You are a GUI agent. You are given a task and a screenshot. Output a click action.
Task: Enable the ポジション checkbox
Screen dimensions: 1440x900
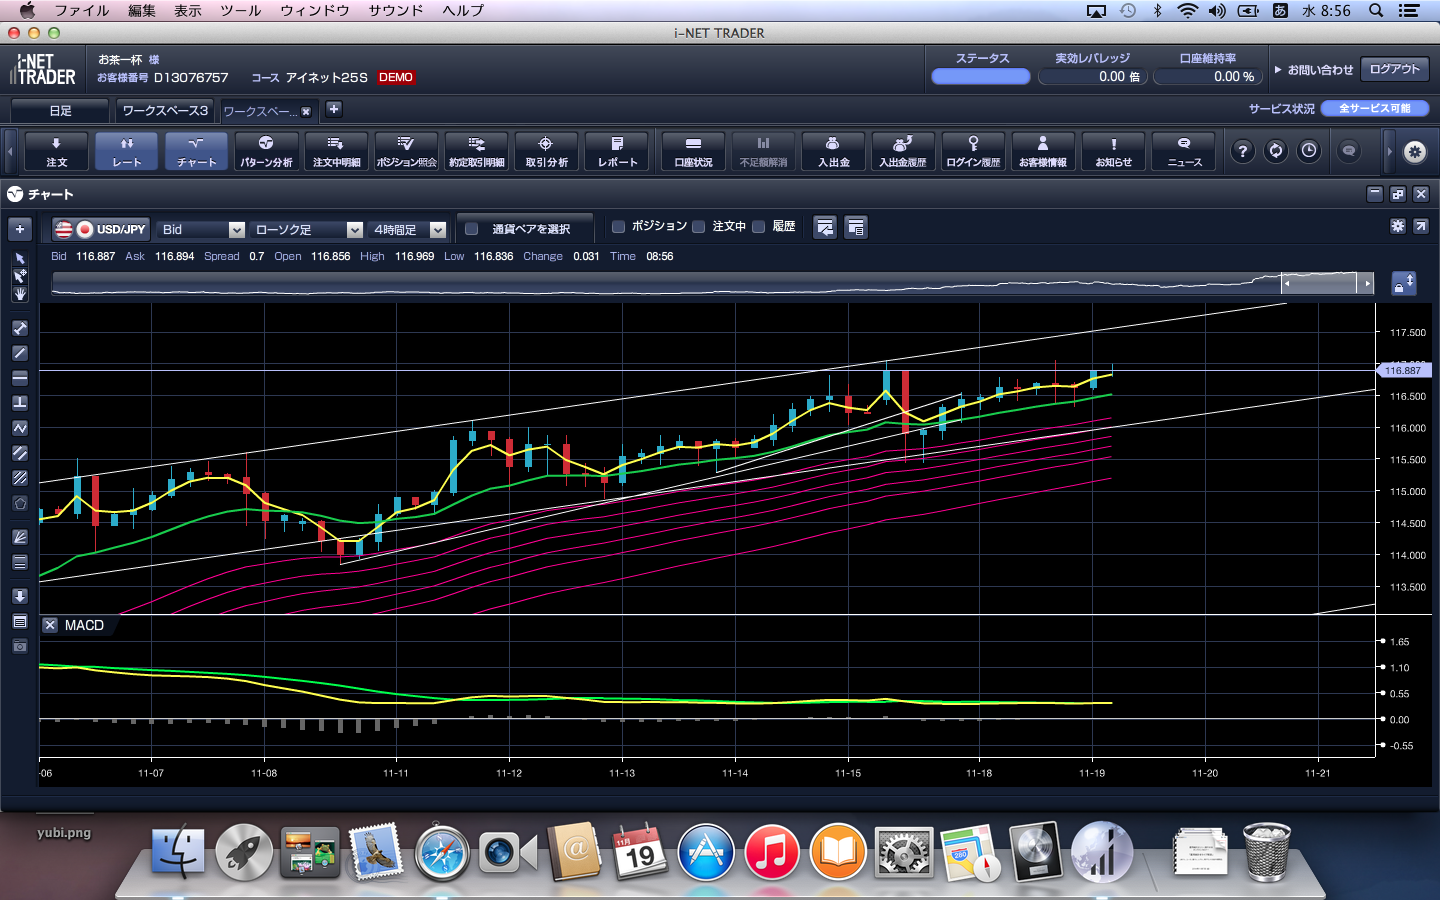pos(618,227)
